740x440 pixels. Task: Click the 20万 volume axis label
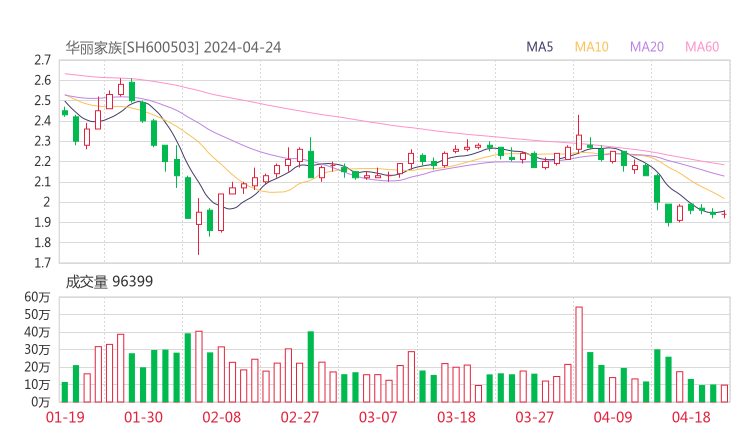(x=37, y=367)
